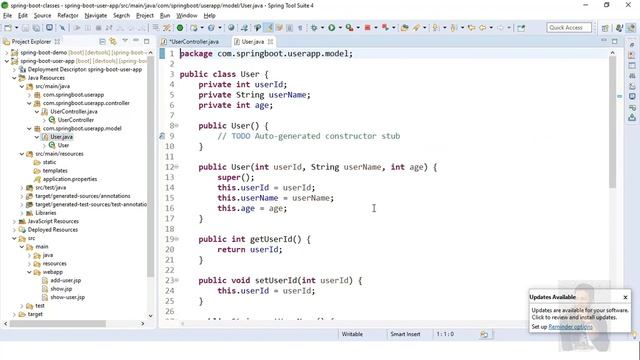Click the Save icon in the toolbar
Screen dimensions: 640x360
pyautogui.click(x=25, y=28)
